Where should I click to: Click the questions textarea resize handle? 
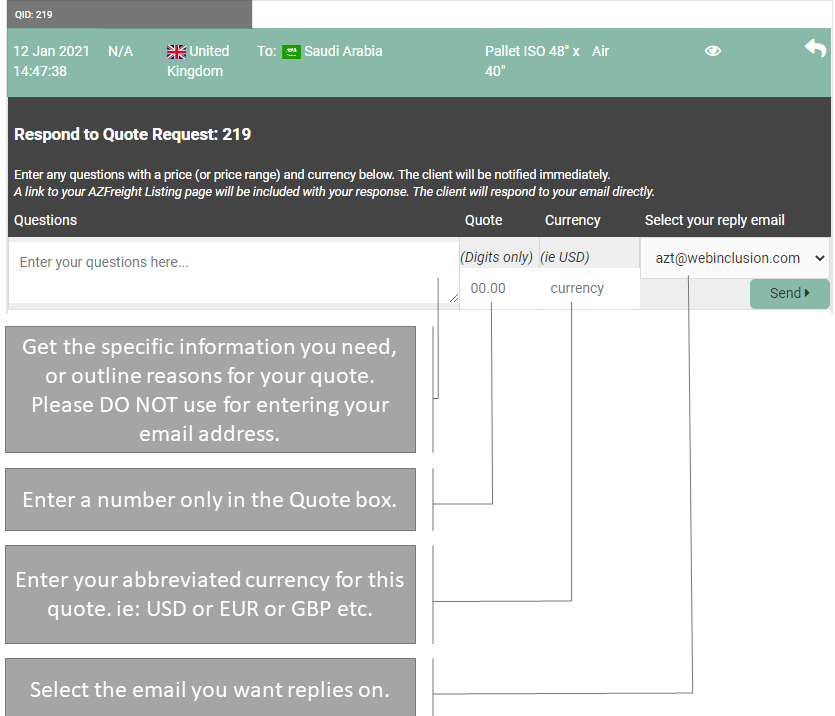[453, 297]
